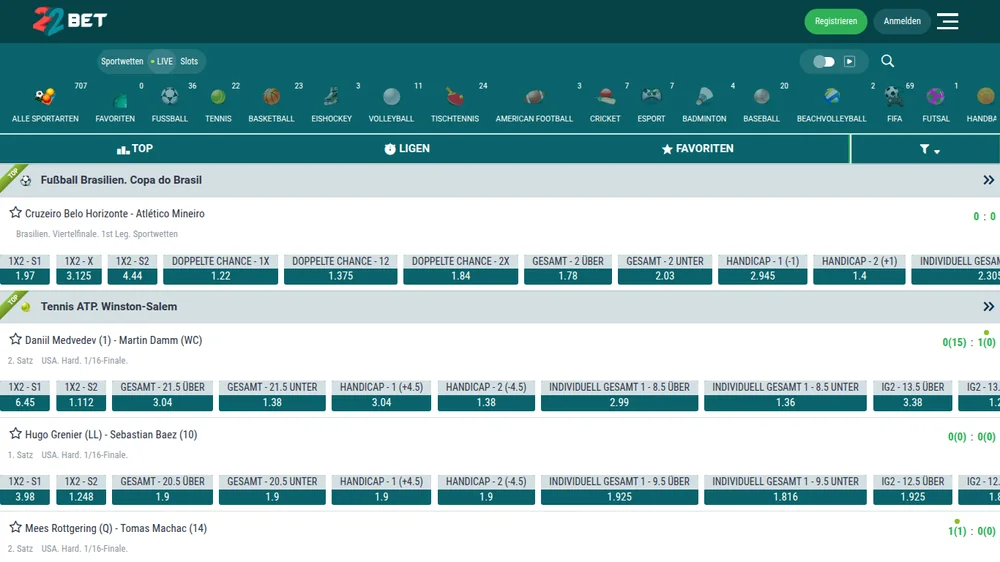The image size is (1000, 562).
Task: Open Cruzeiro Belo Horizonte - Atlético Mineiro match
Action: (x=115, y=214)
